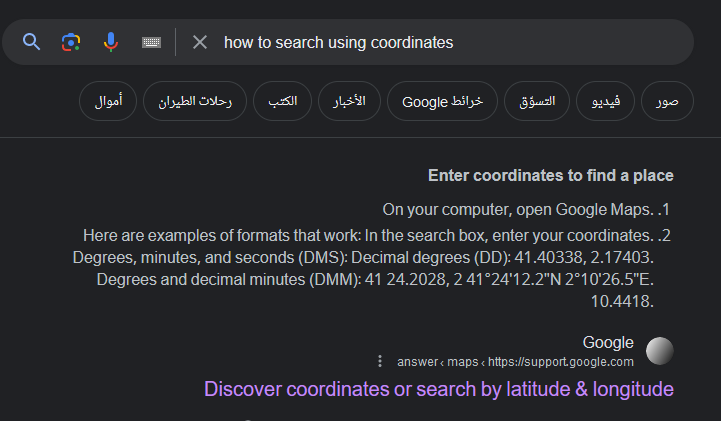Select the أموال finance filter tab

coord(108,101)
